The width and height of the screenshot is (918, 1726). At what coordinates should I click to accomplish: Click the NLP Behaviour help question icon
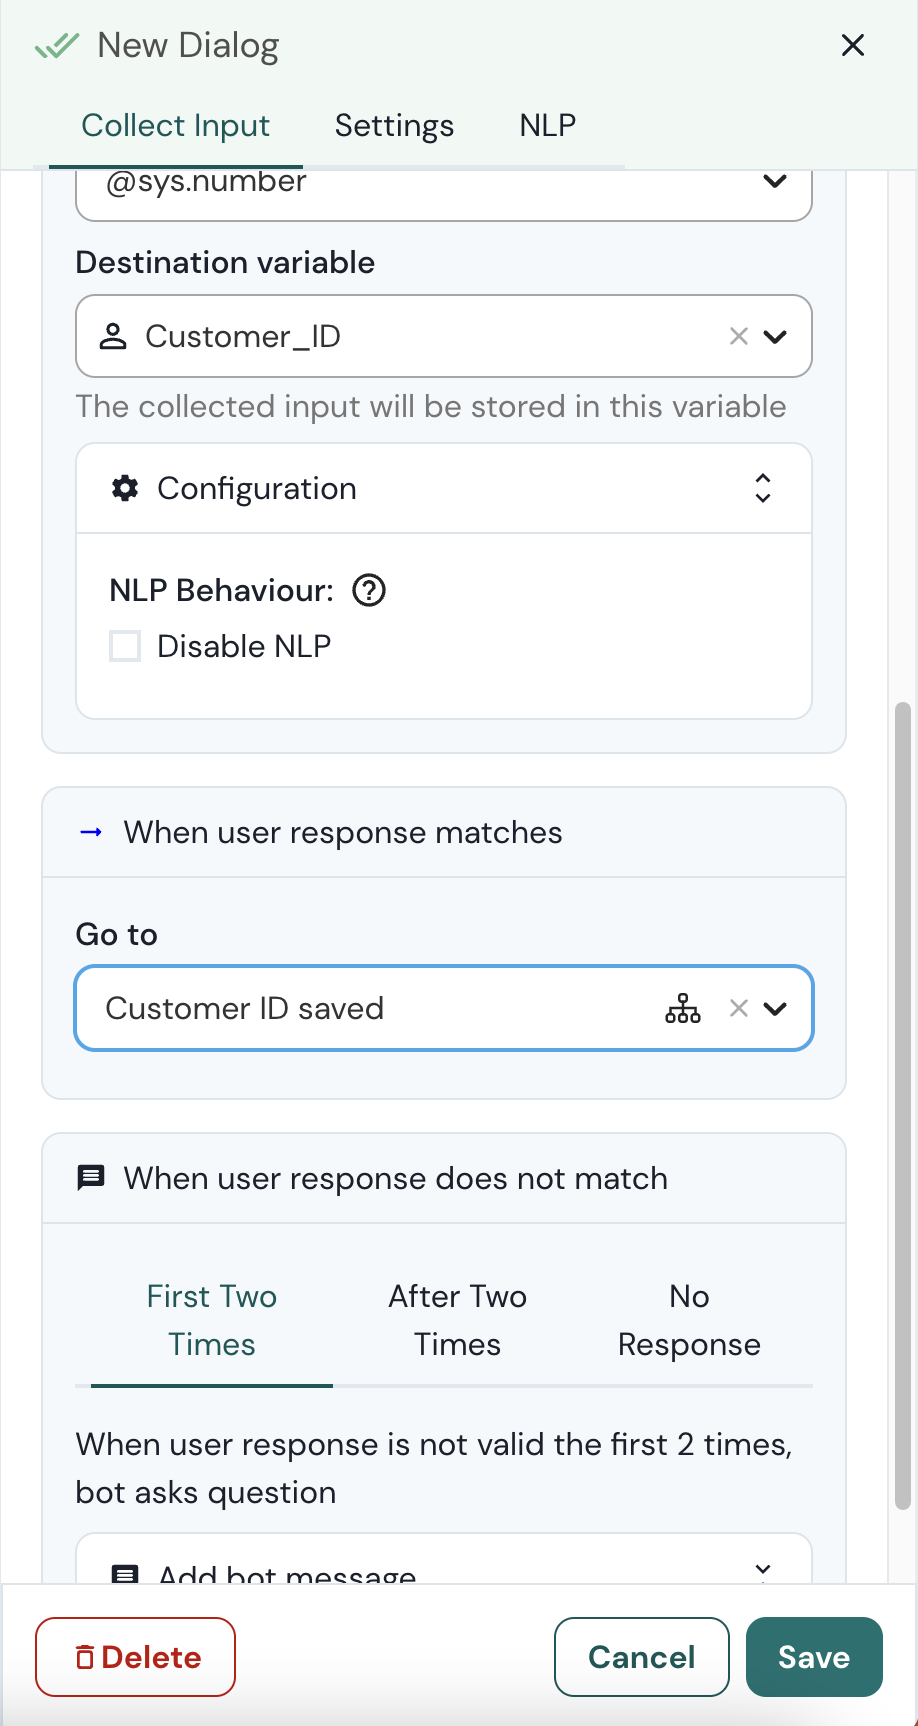coord(369,591)
